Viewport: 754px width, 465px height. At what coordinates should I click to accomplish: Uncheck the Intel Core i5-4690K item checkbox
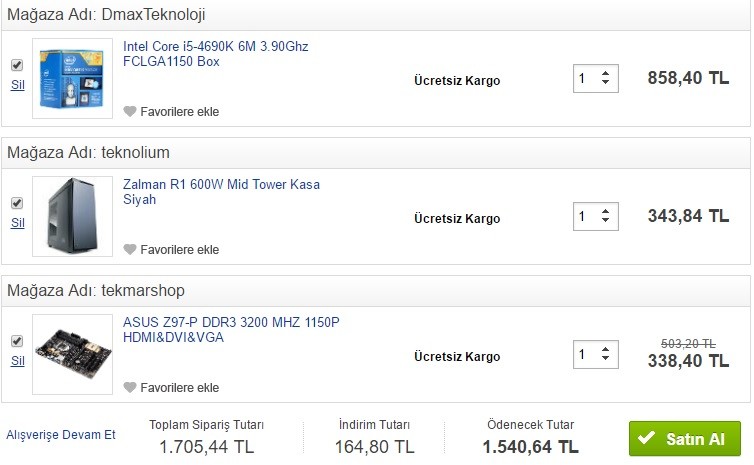[x=16, y=65]
